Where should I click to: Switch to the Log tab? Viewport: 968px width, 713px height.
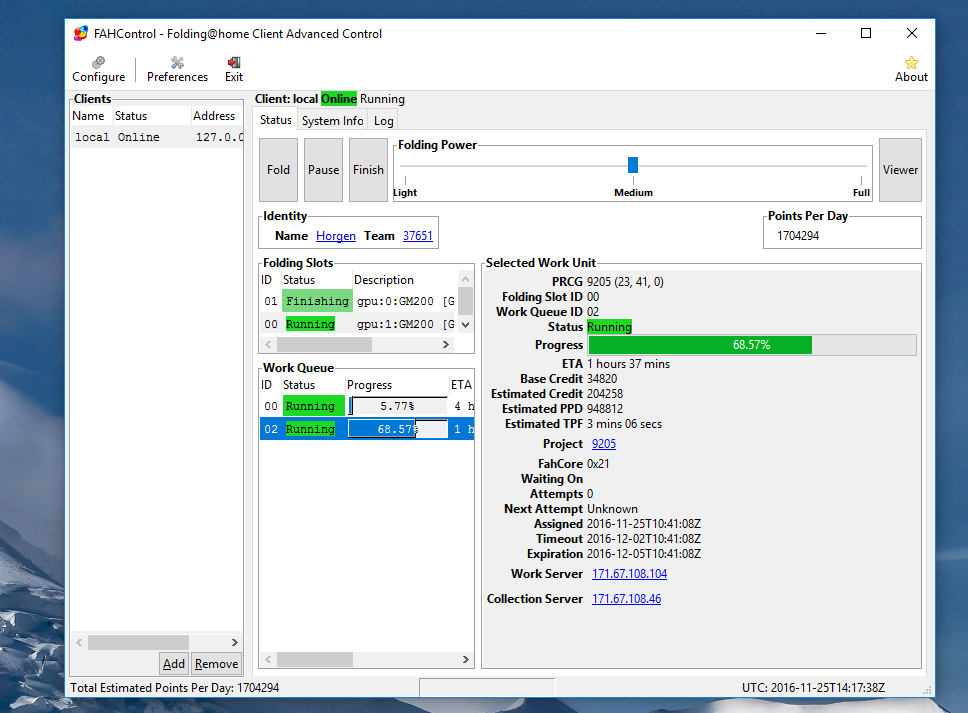click(x=383, y=120)
